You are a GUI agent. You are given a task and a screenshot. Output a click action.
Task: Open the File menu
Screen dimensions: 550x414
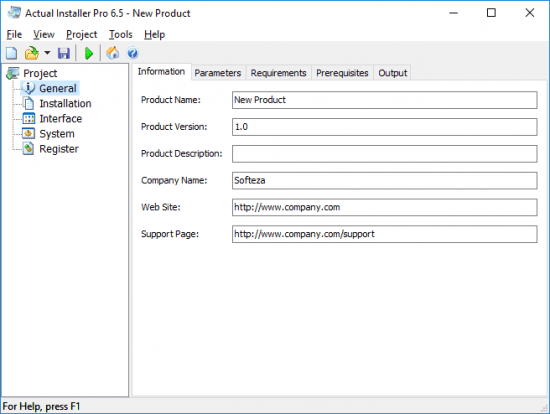14,34
